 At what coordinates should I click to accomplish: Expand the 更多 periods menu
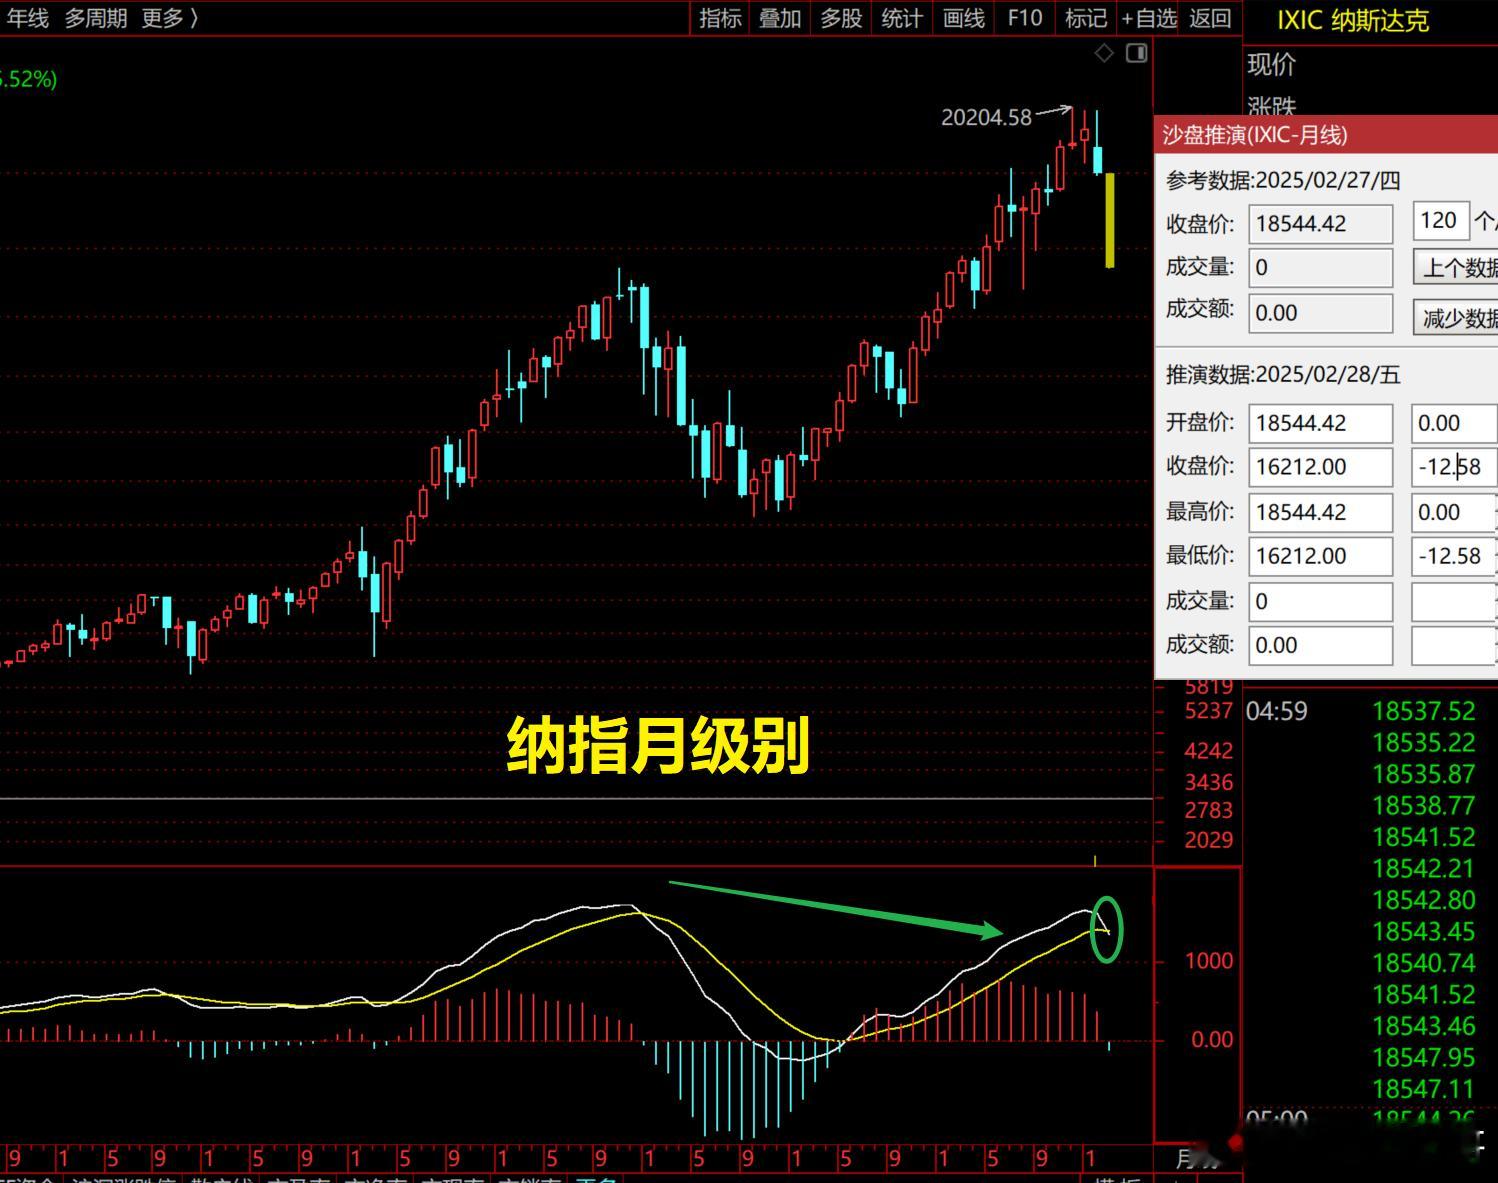click(x=170, y=18)
